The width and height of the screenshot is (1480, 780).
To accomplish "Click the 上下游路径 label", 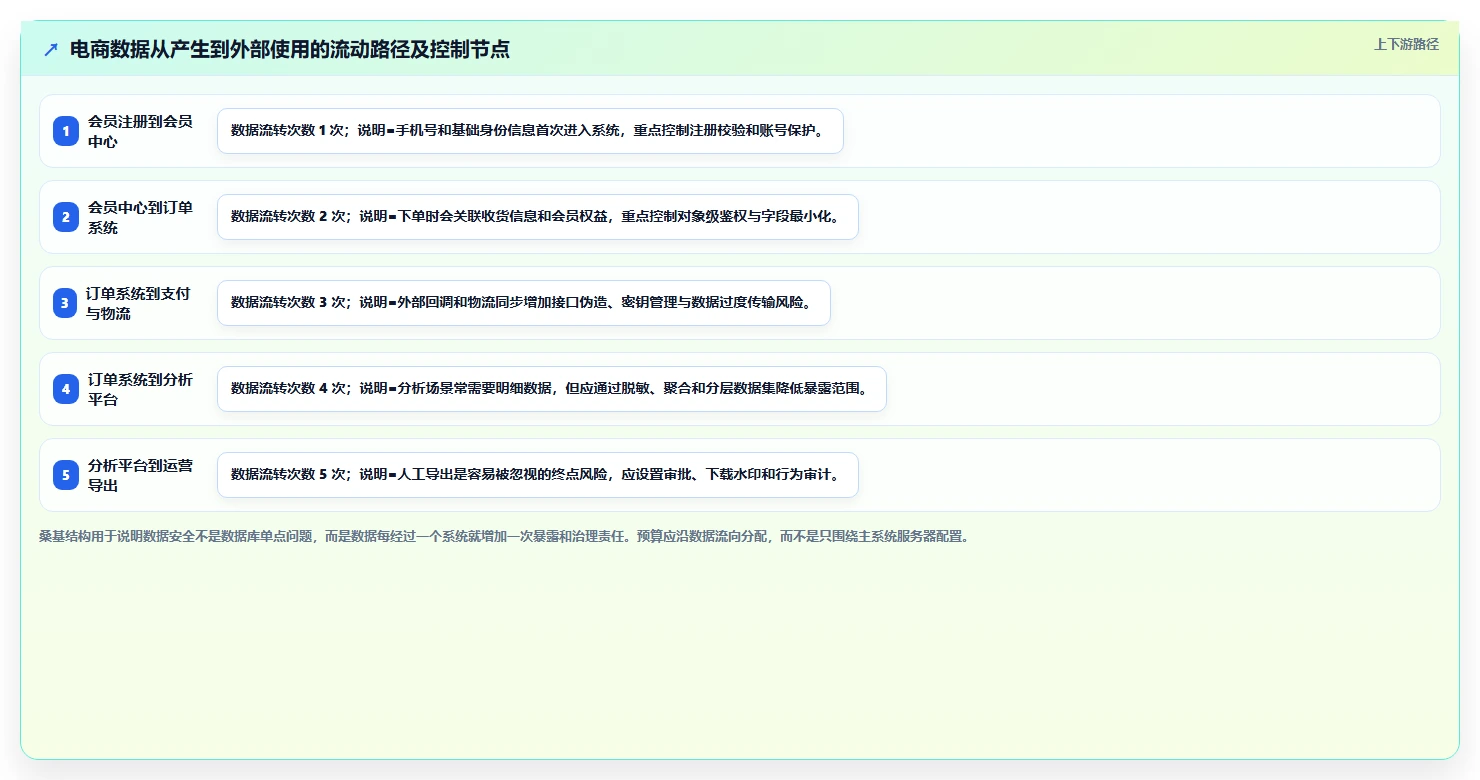I will (1406, 44).
